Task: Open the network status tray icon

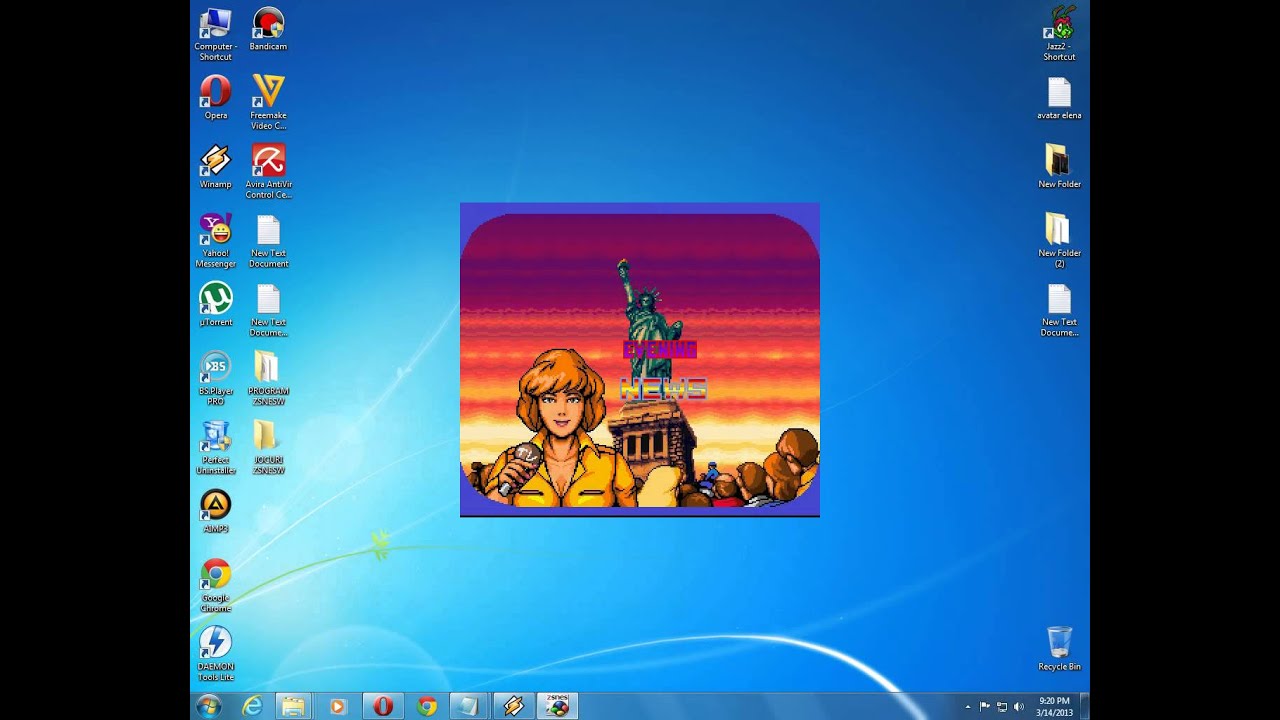Action: click(x=1002, y=706)
